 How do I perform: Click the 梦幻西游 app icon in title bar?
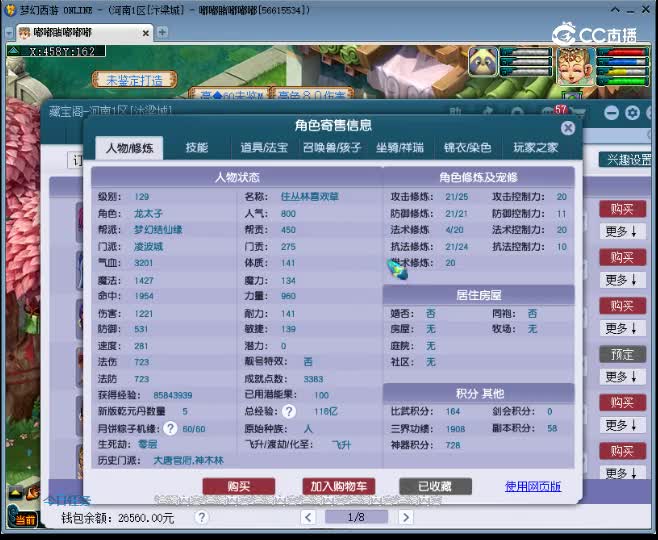10,9
